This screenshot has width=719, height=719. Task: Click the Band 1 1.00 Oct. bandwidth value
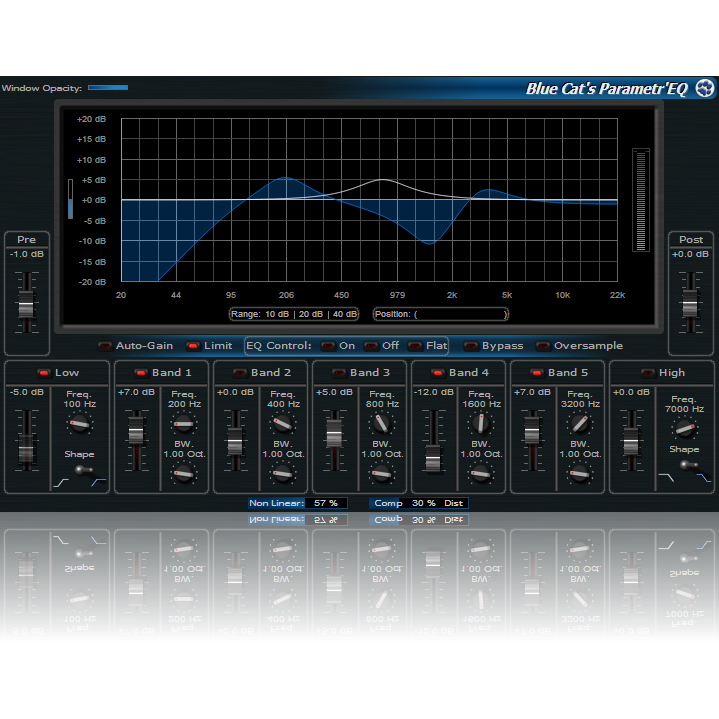coord(184,454)
